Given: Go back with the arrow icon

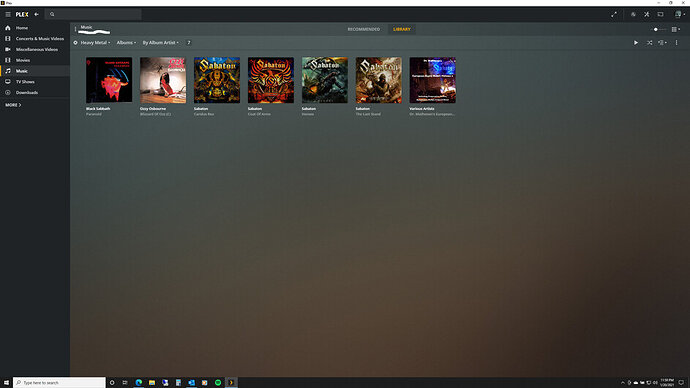Looking at the screenshot, I should [x=37, y=14].
